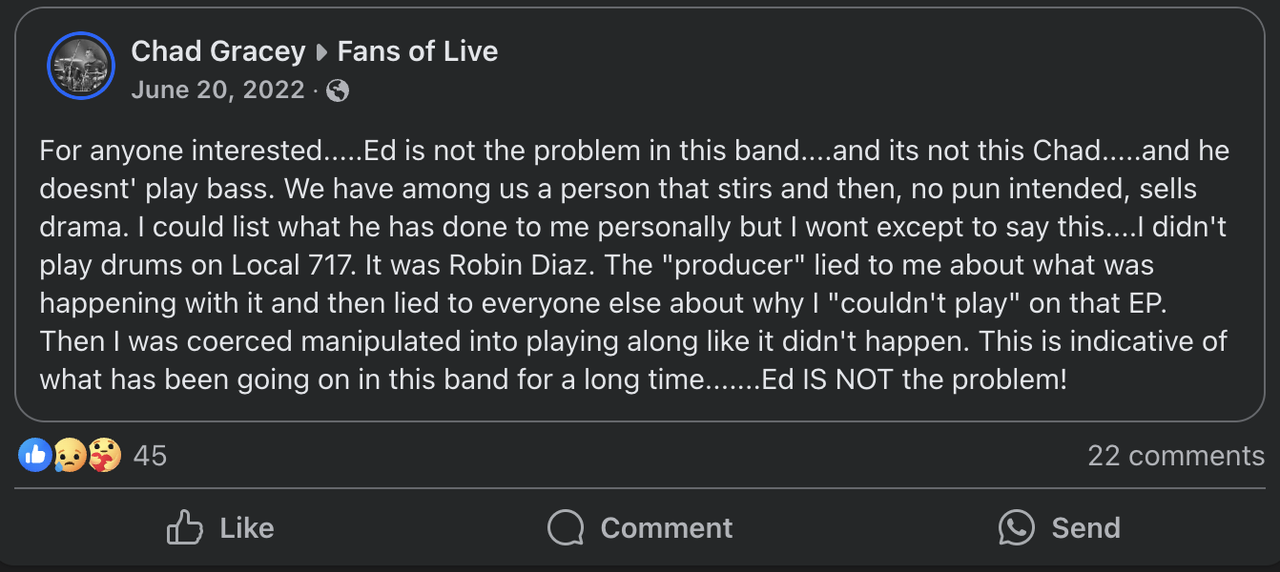Click the globe public-audience icon

click(338, 91)
